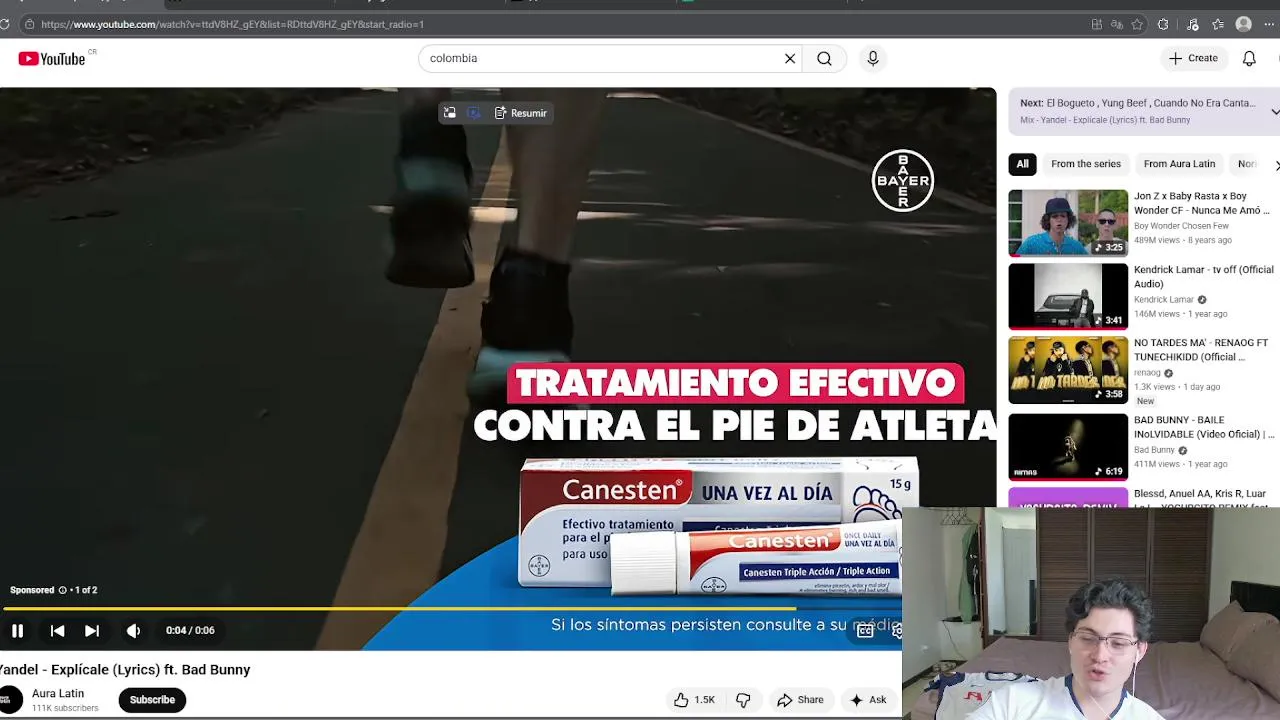Expand the Next queue panel chevron
Viewport: 1280px width, 720px height.
pyautogui.click(x=1274, y=111)
